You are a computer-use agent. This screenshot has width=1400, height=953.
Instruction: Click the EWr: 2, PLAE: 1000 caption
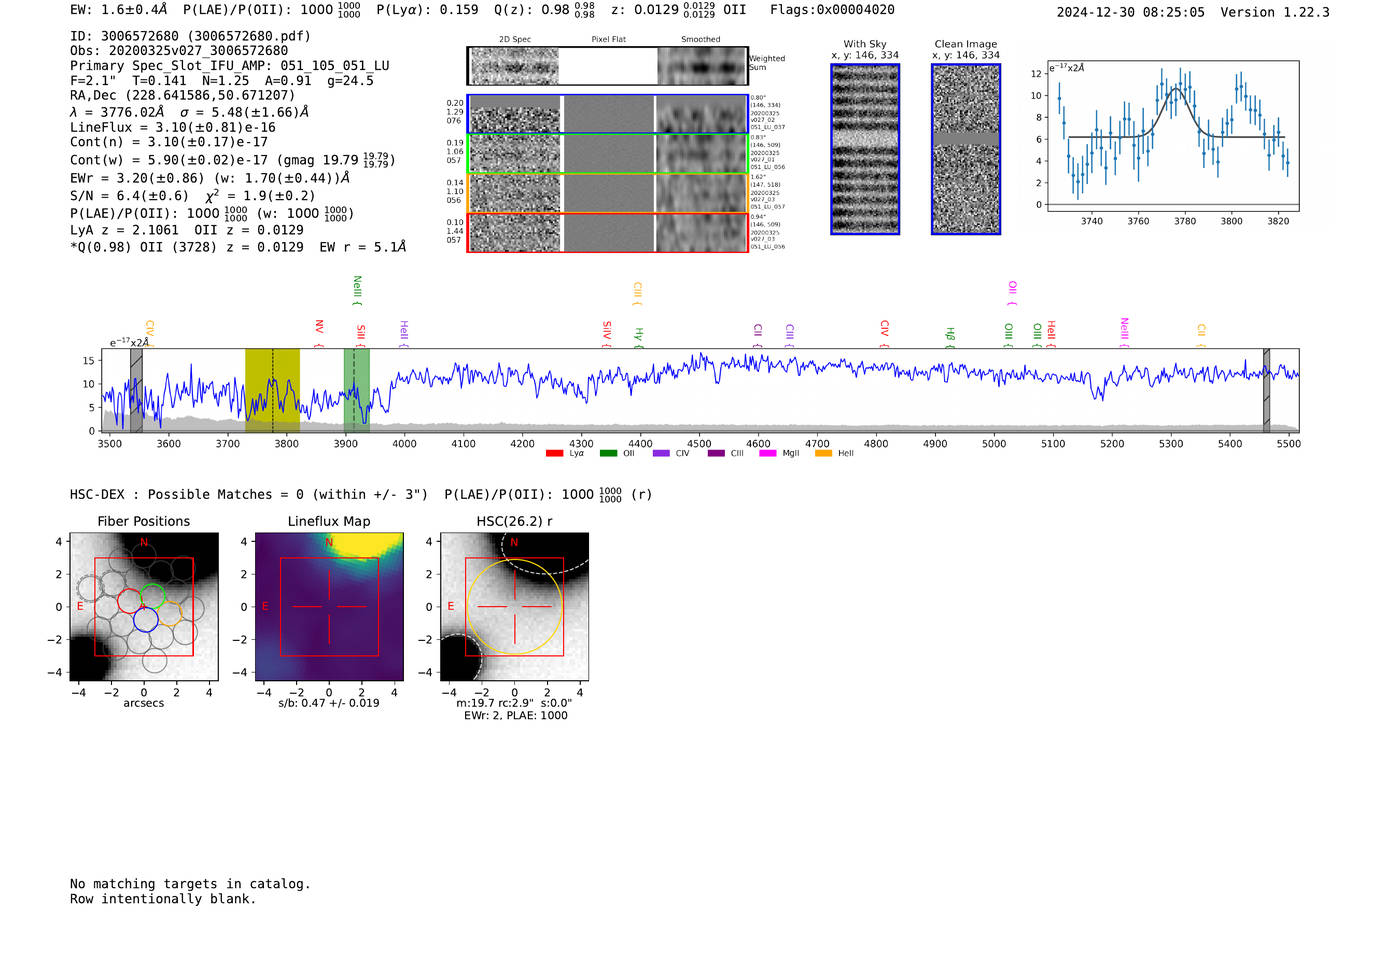(x=515, y=716)
